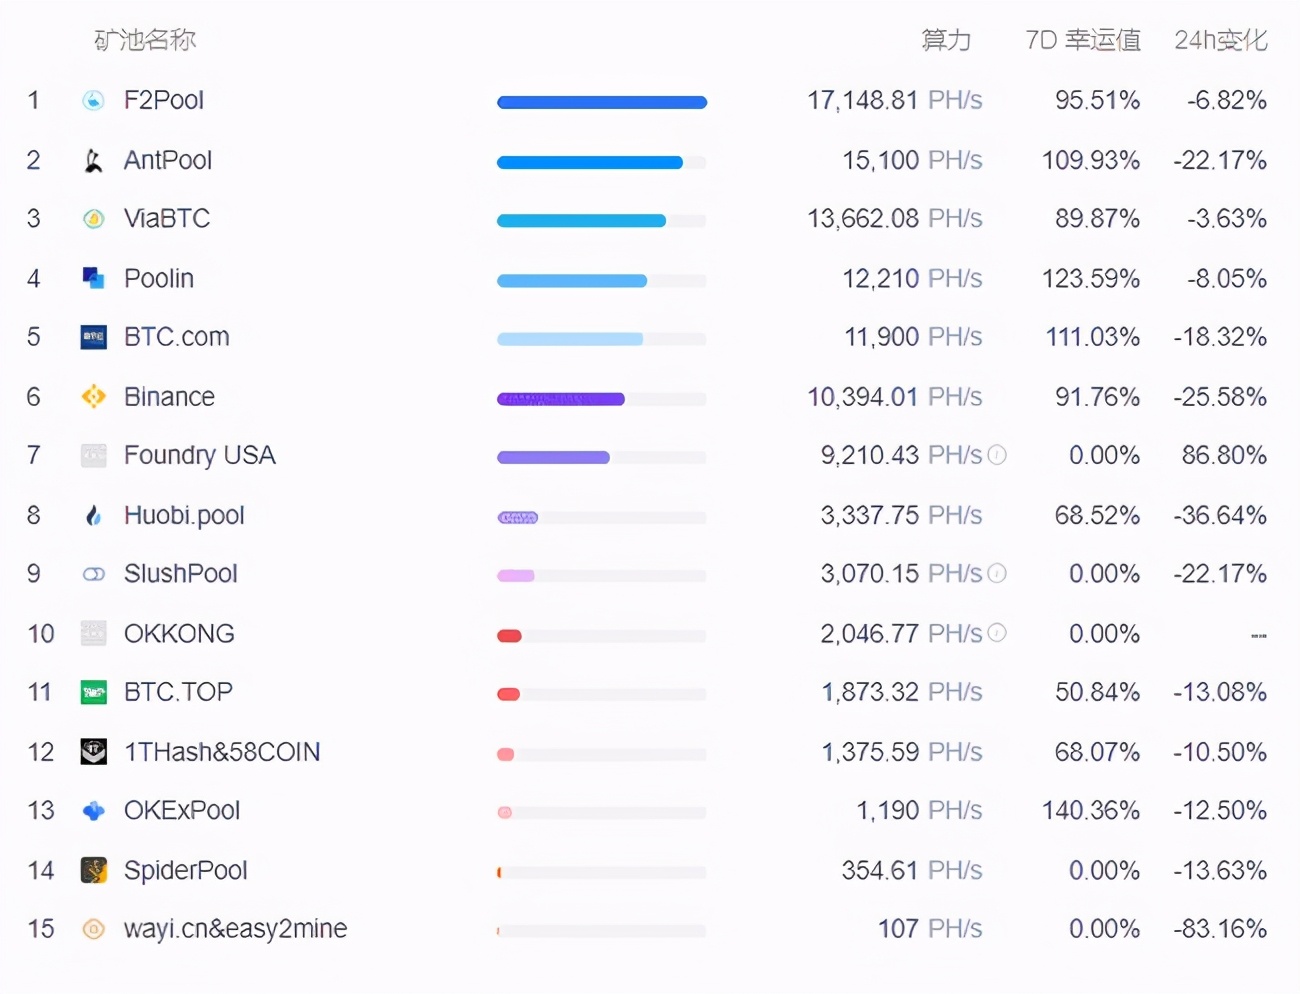The image size is (1300, 994).
Task: Click the Huobi.pool flame icon
Action: [93, 515]
